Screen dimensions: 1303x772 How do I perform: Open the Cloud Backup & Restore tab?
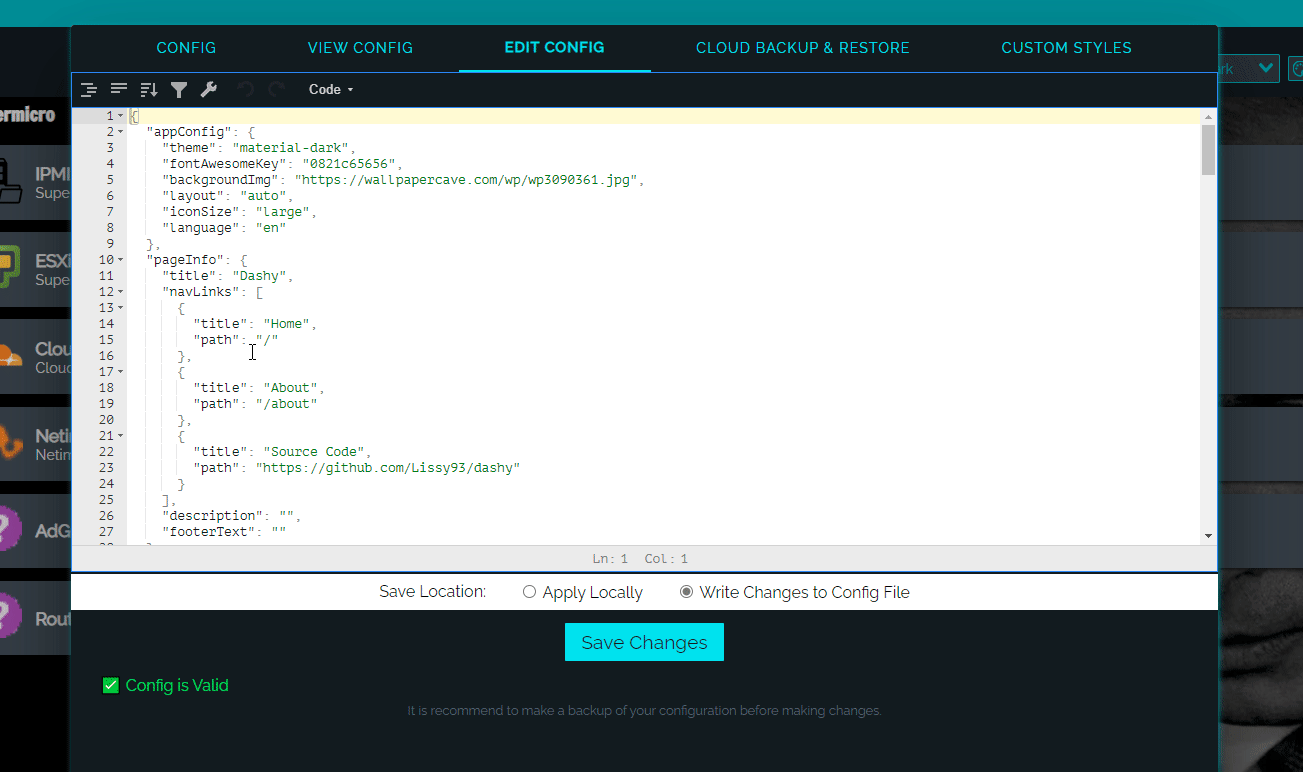[802, 48]
